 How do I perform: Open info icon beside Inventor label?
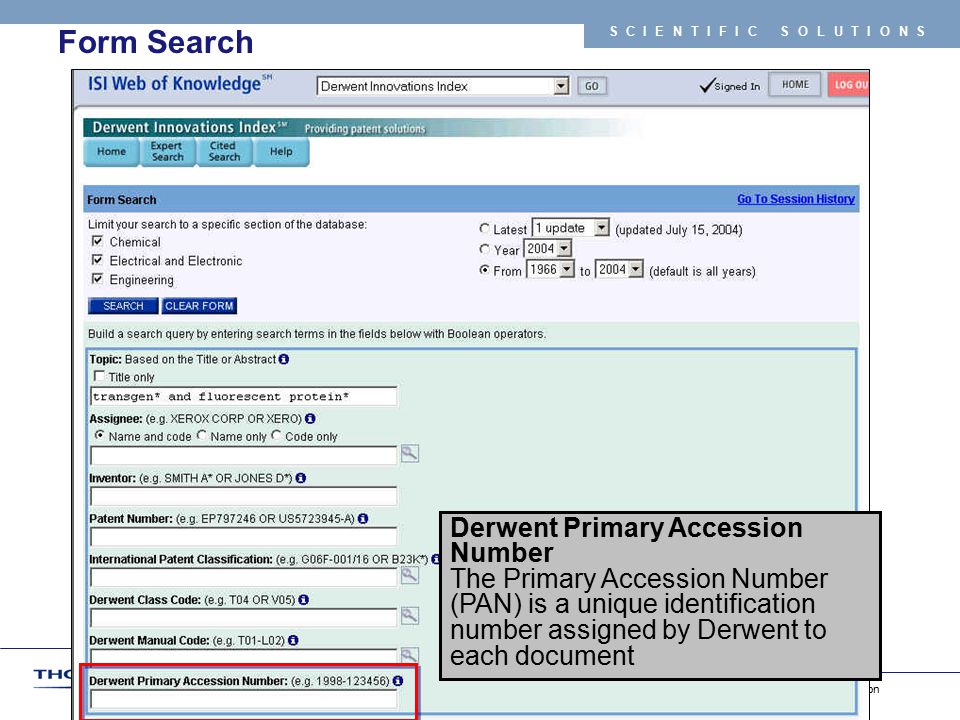(x=301, y=478)
